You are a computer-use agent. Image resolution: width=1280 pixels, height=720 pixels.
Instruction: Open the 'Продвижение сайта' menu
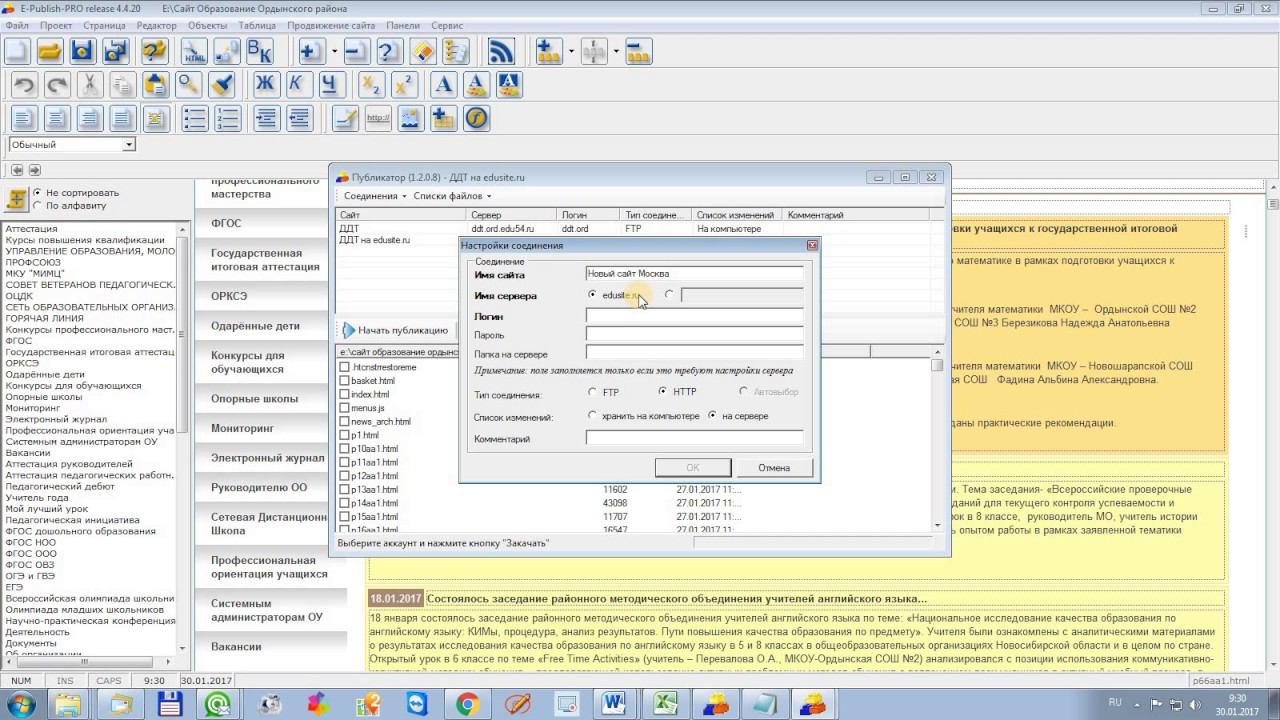[x=330, y=24]
